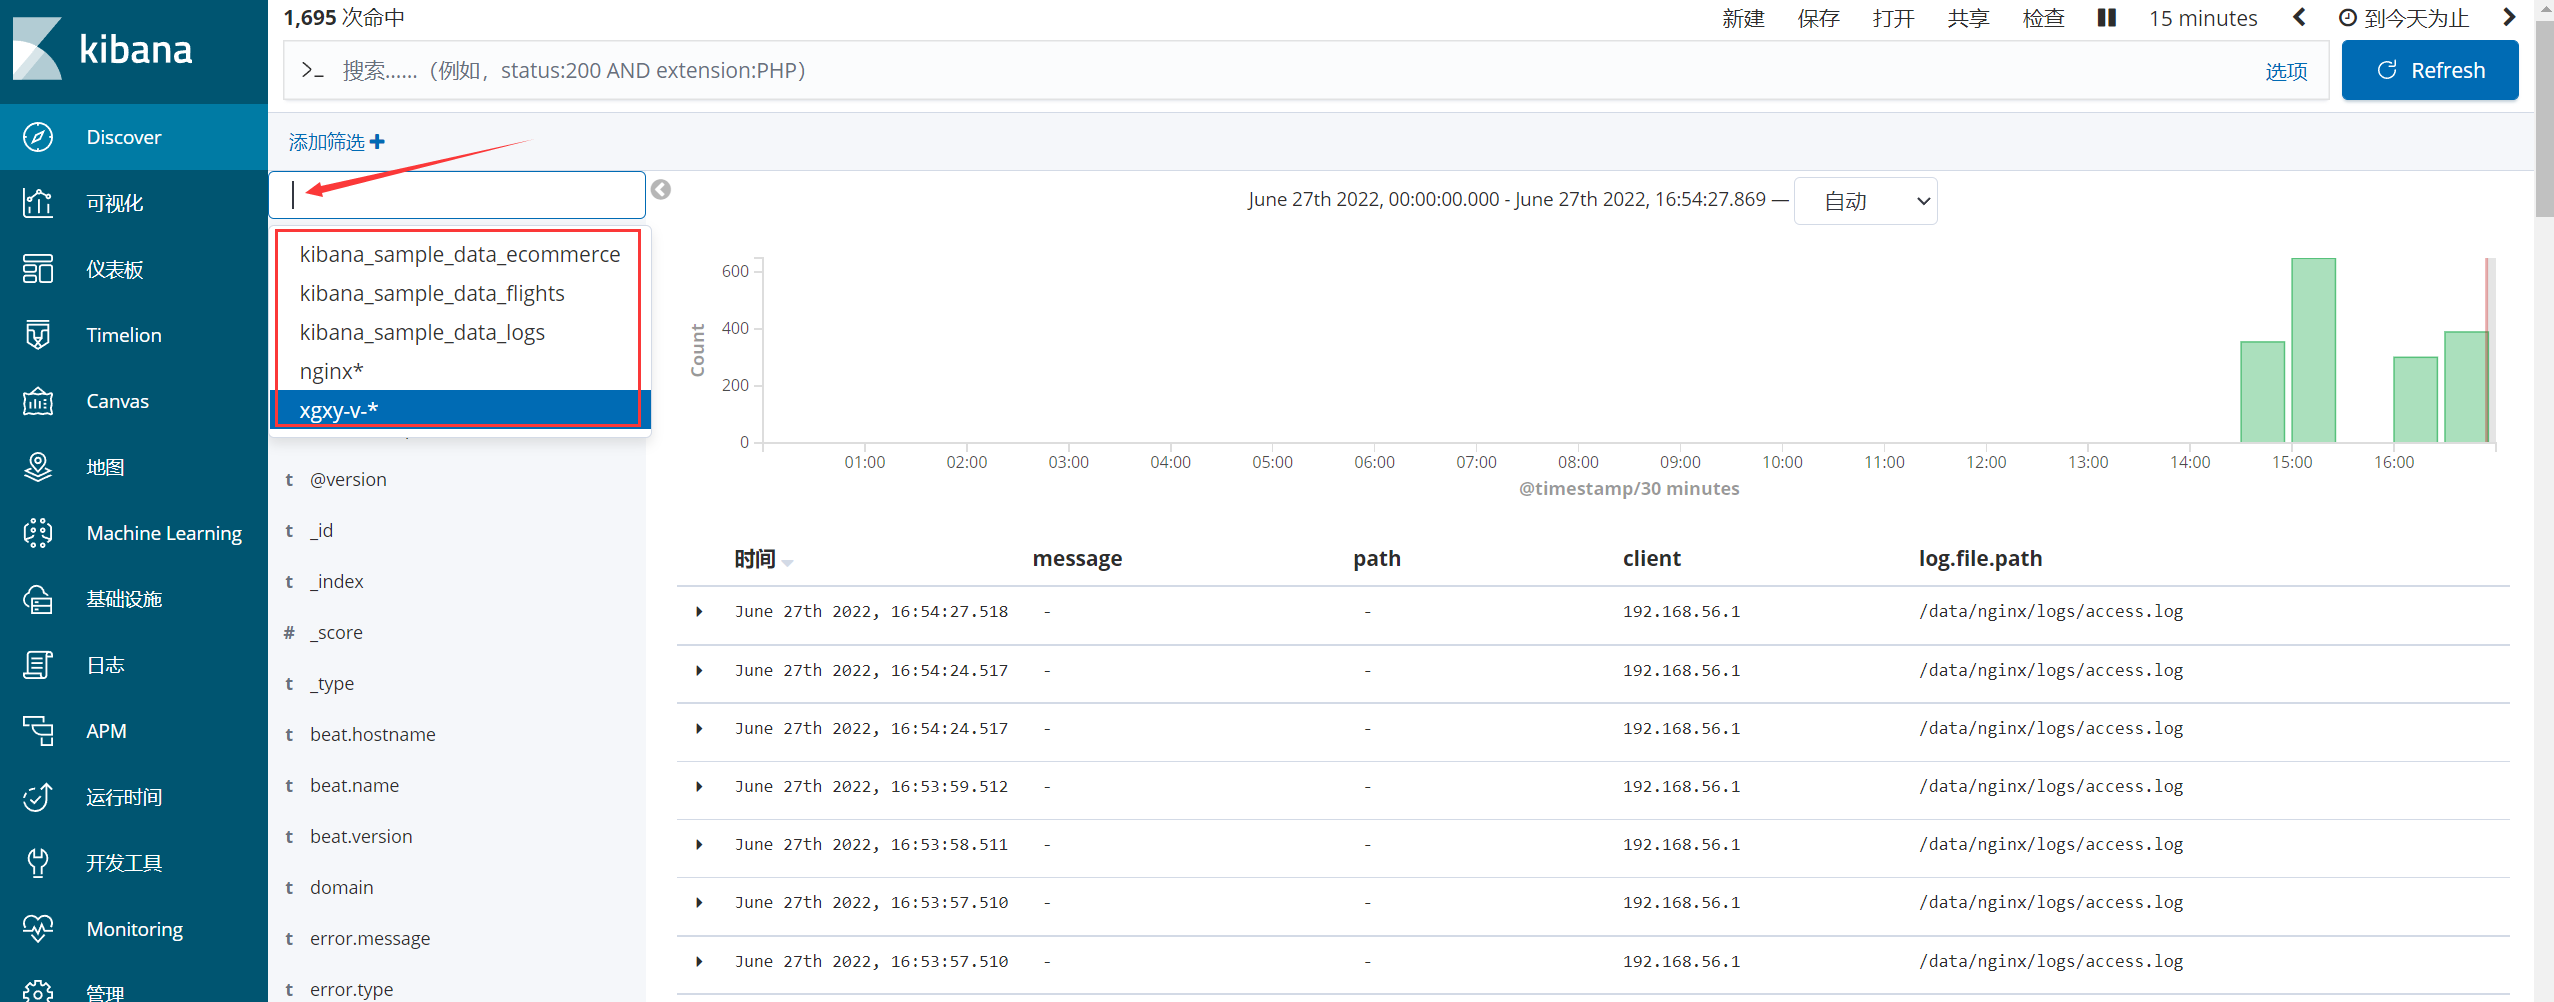Screen dimensions: 2554x1002
Task: Open the 到今天为止 time picker
Action: pyautogui.click(x=2404, y=18)
